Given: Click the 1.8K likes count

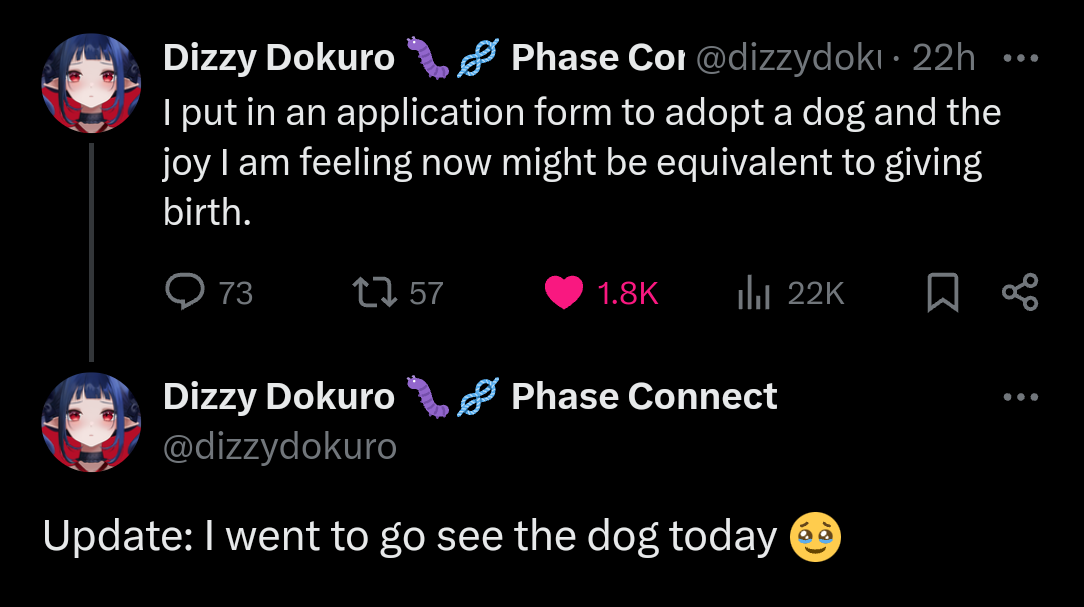Looking at the screenshot, I should (x=628, y=293).
